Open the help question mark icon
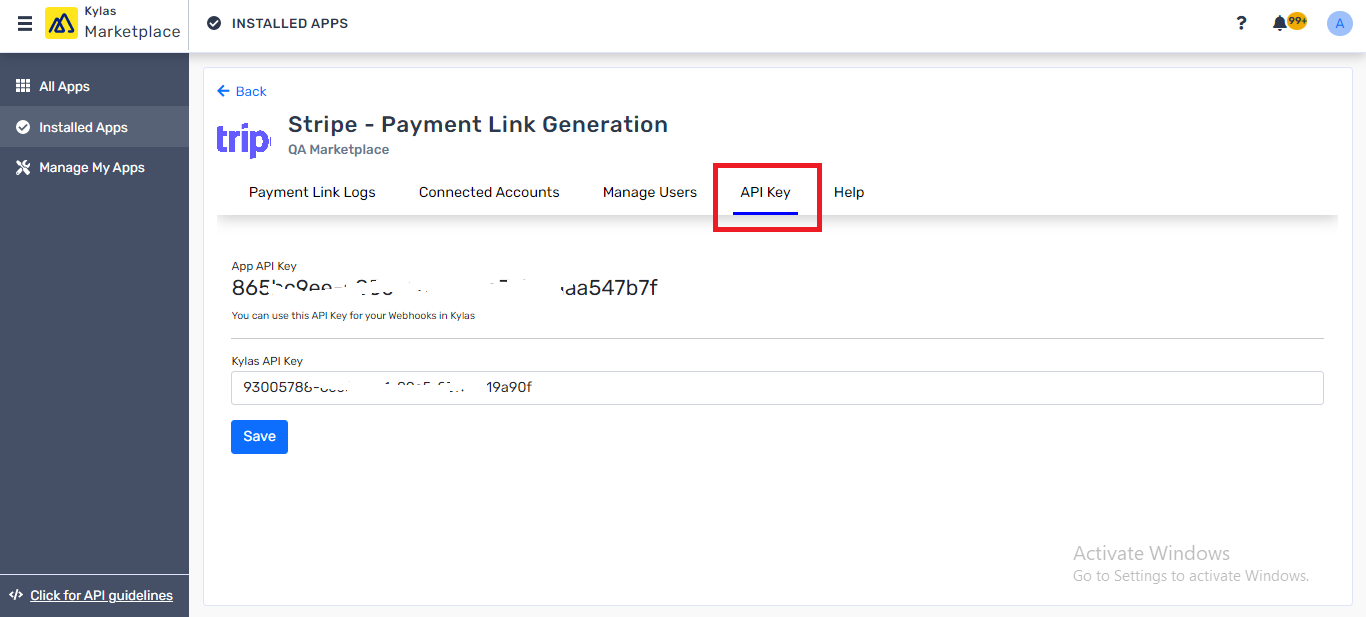Screen dimensions: 1366x617 tap(1241, 22)
